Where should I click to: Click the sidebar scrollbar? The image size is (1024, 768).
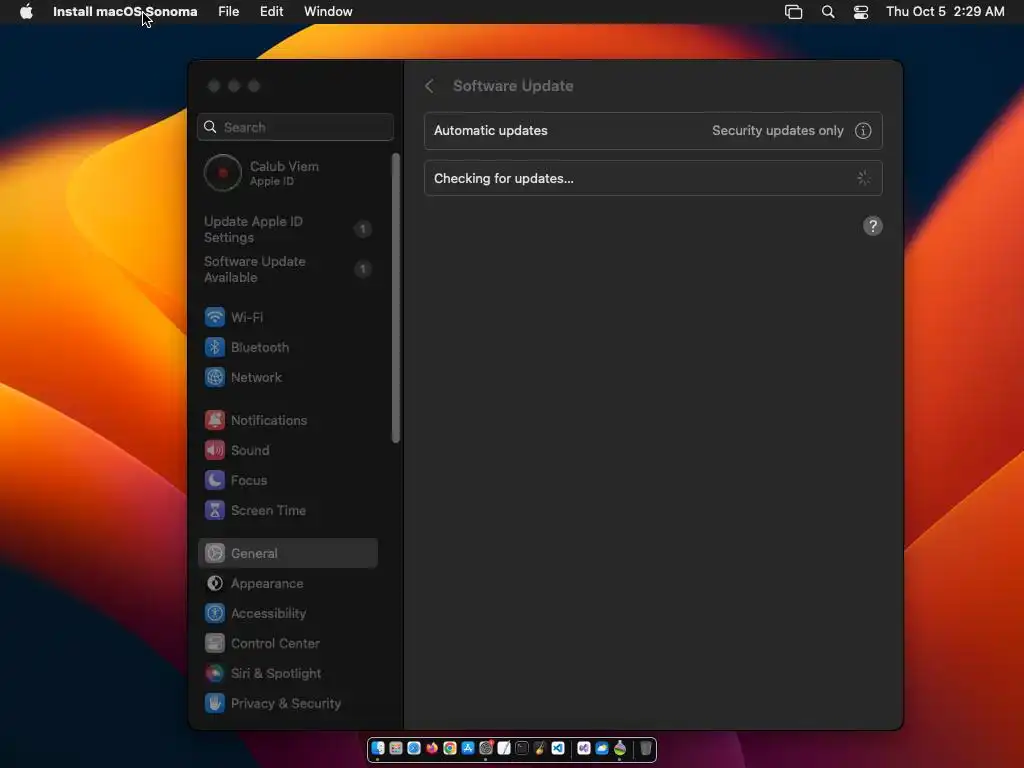(x=396, y=298)
